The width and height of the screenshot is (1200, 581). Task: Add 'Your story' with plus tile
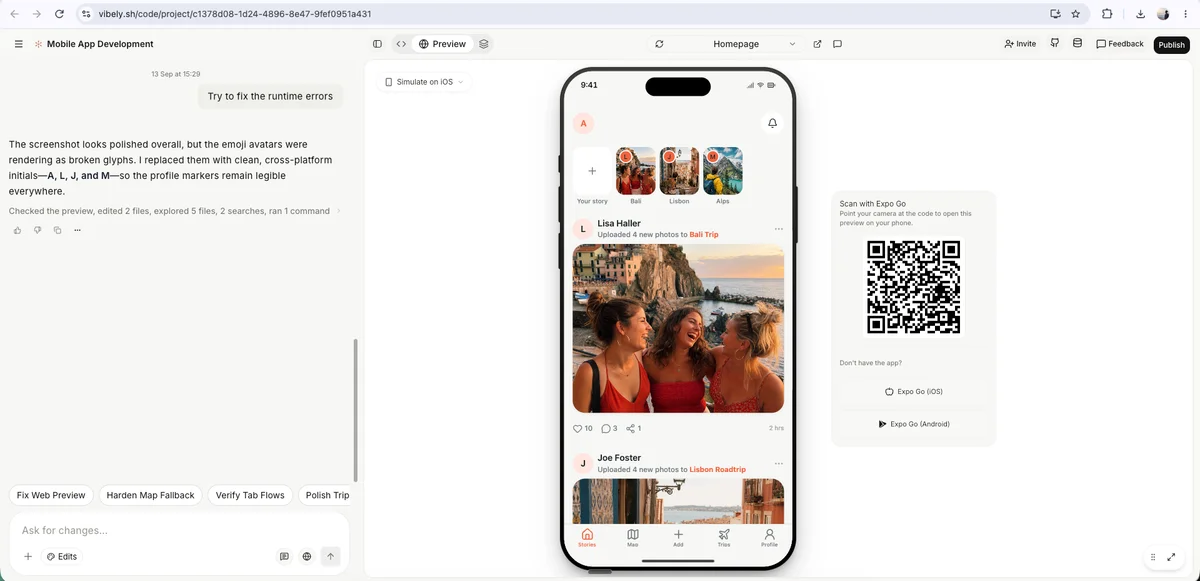592,171
